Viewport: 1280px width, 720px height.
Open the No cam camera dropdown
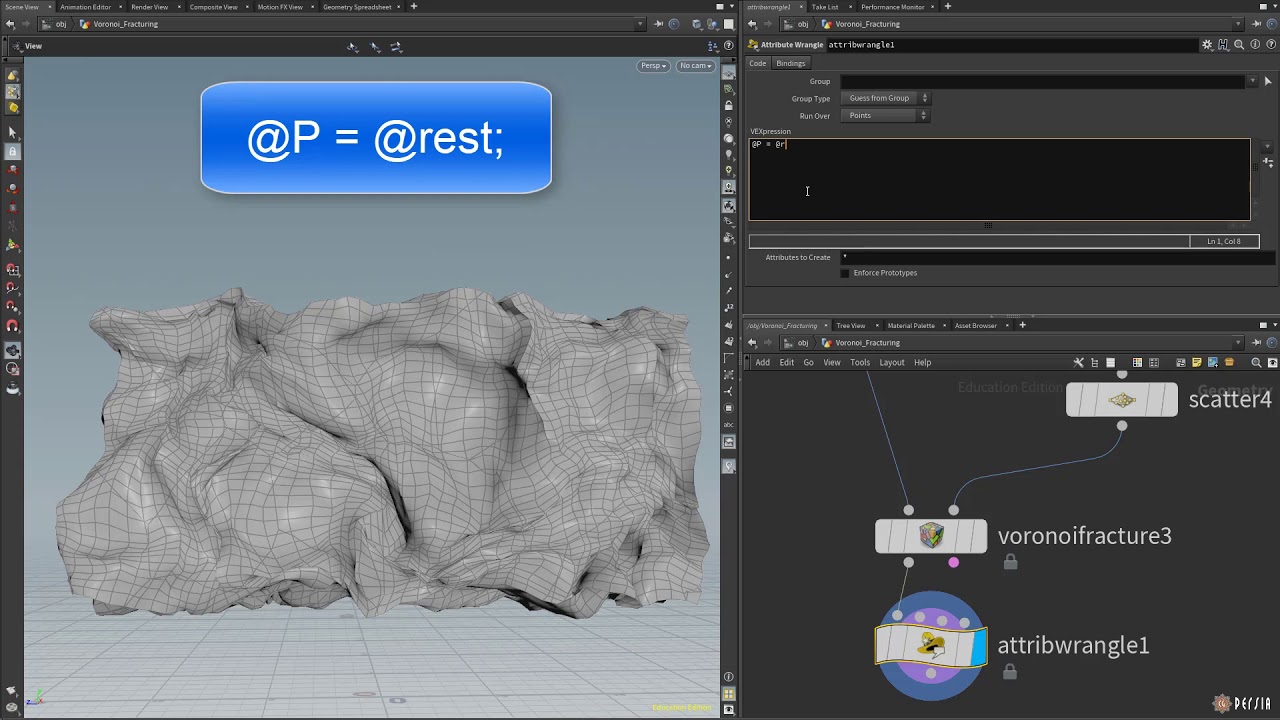point(696,66)
